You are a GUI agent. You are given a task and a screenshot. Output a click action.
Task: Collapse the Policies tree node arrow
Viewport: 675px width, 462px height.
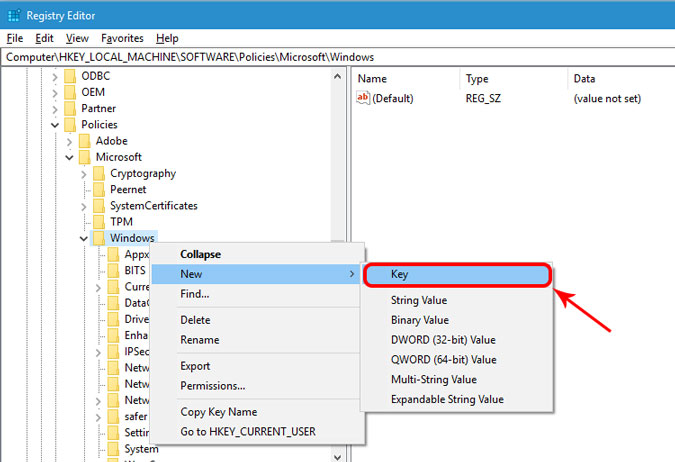(x=55, y=125)
